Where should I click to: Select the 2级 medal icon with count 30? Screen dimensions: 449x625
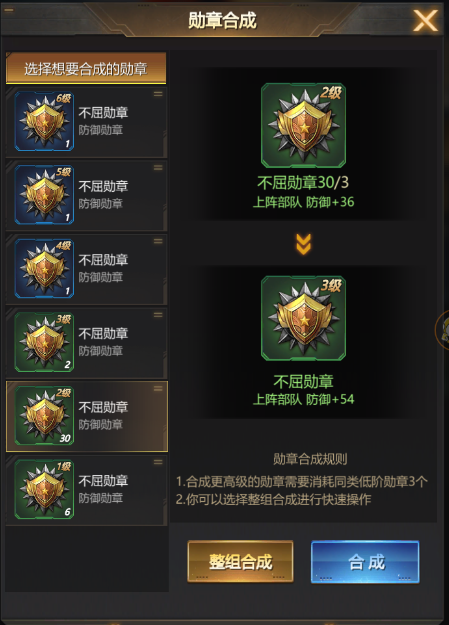pyautogui.click(x=44, y=416)
